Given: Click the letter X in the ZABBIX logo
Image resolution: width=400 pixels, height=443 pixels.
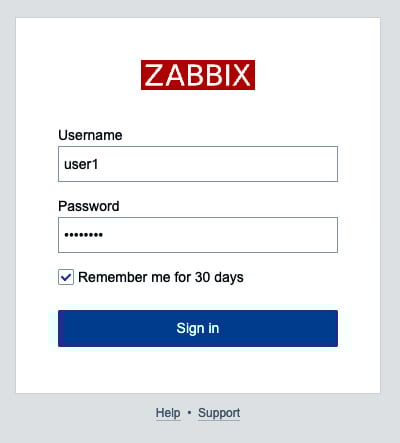Looking at the screenshot, I should [x=241, y=75].
